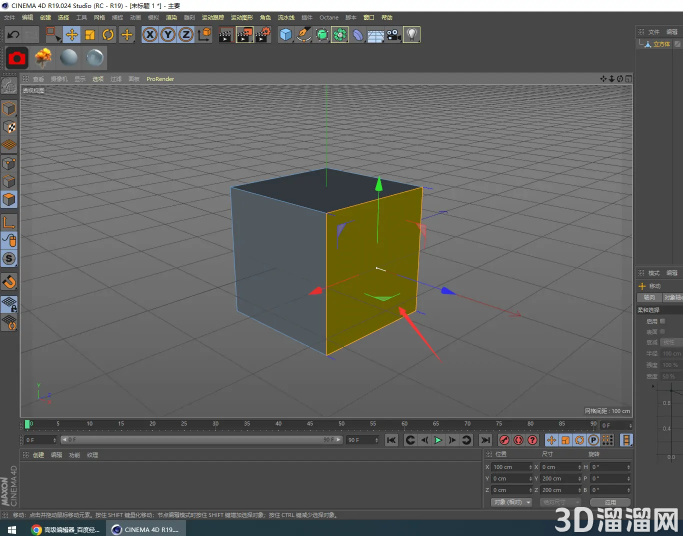
Task: Toggle the coordinate system icon
Action: click(x=204, y=34)
